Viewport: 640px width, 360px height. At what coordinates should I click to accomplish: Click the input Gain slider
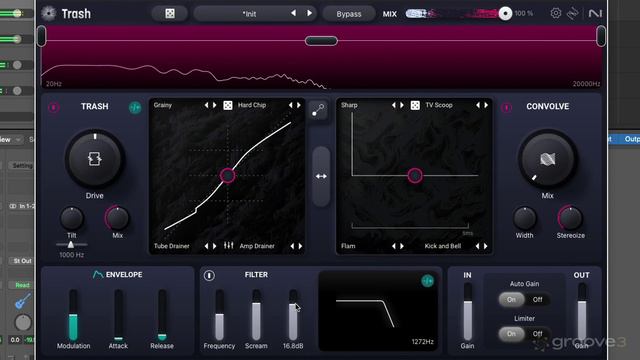[468, 312]
